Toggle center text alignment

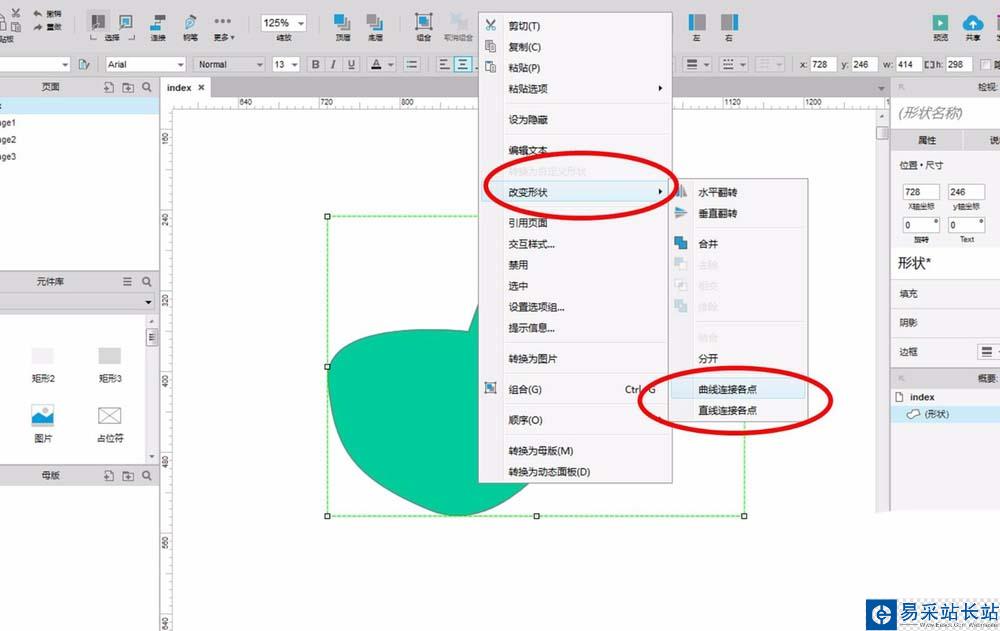(463, 64)
